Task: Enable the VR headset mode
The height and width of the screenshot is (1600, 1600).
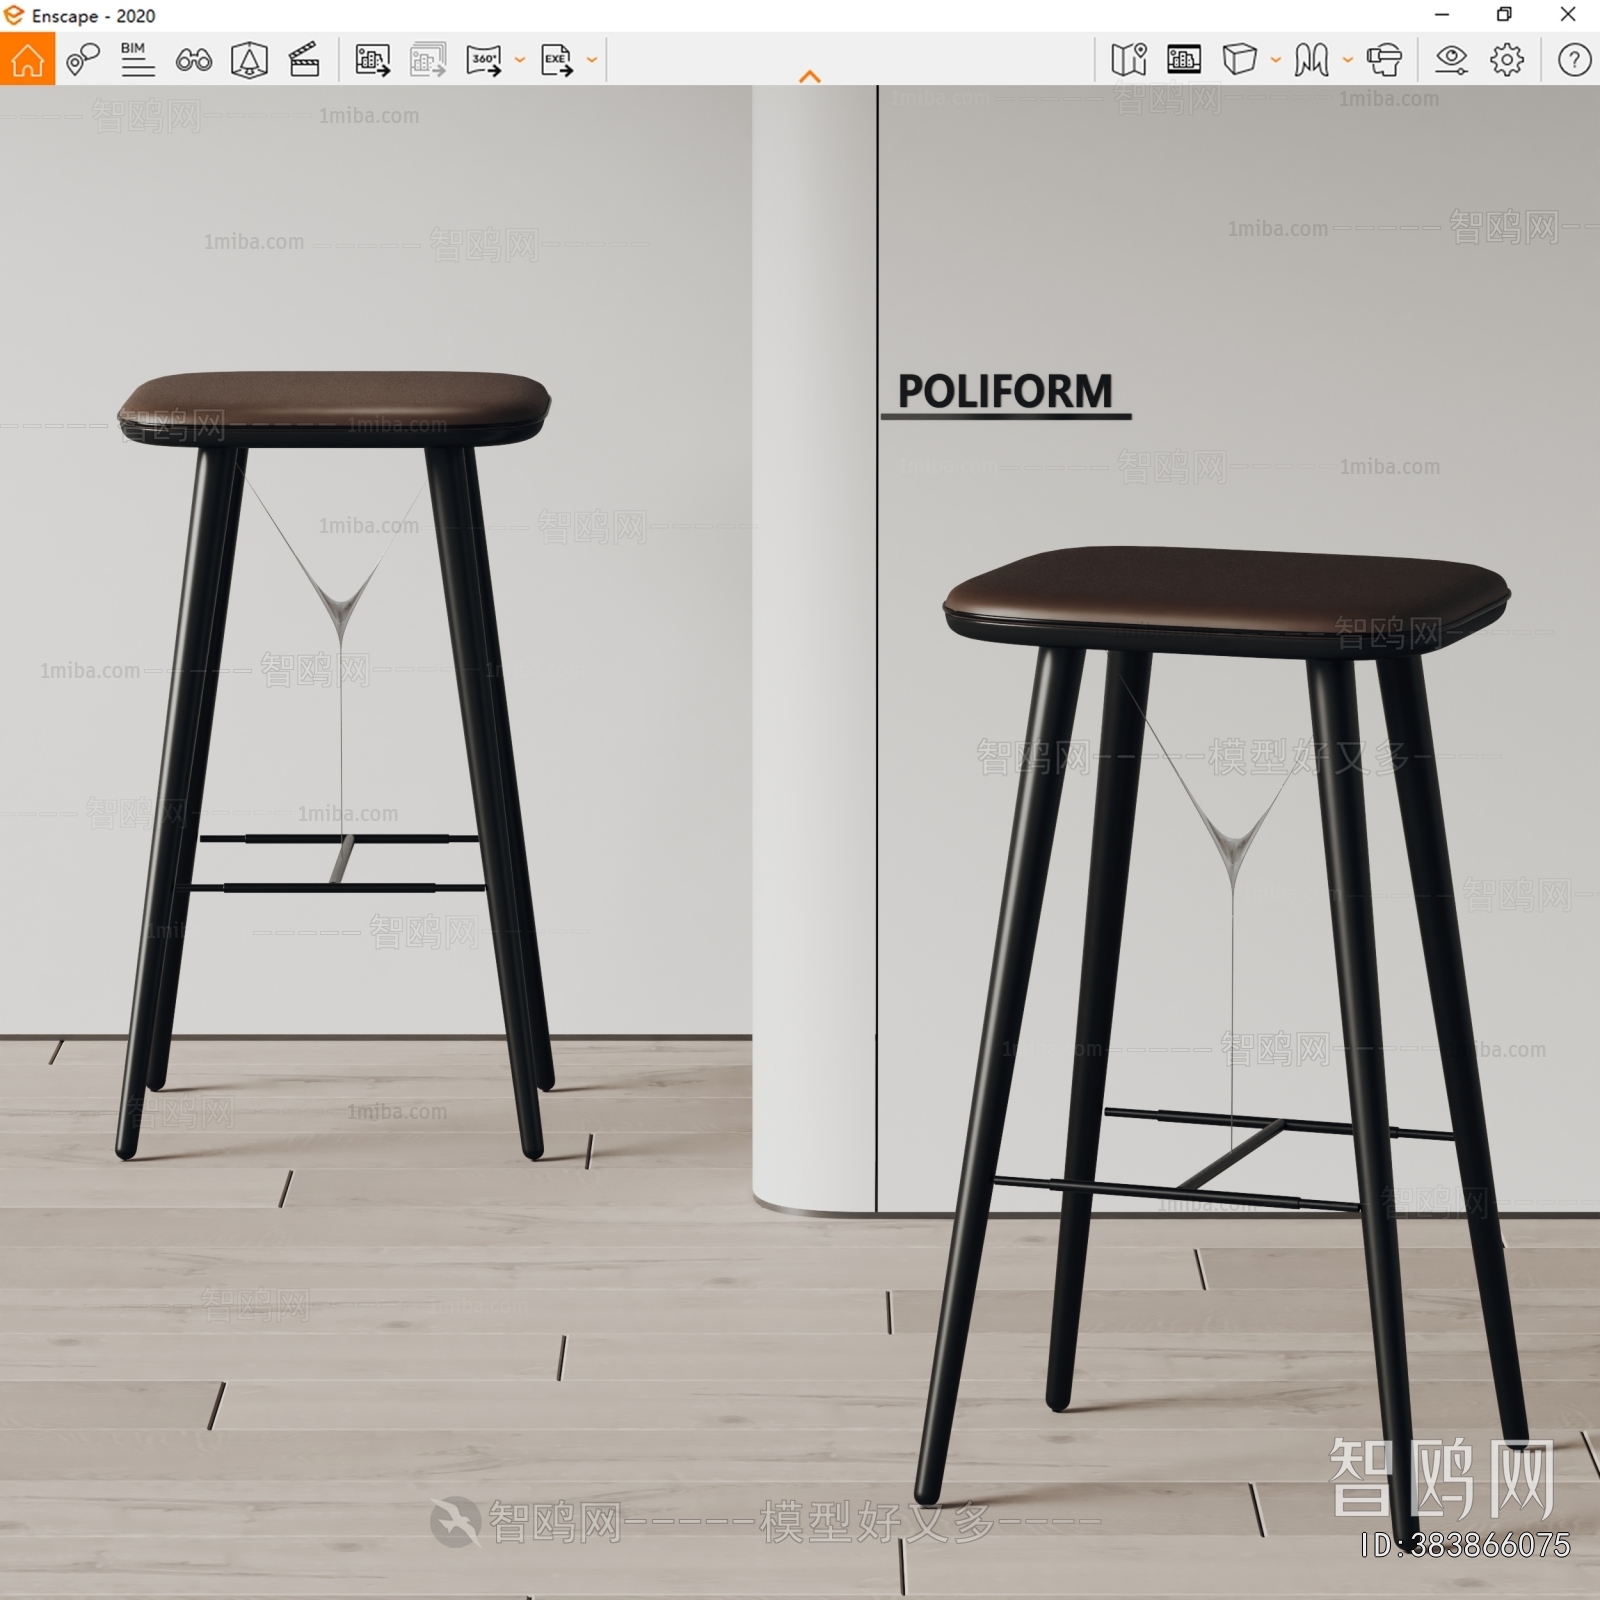Action: coord(1384,60)
